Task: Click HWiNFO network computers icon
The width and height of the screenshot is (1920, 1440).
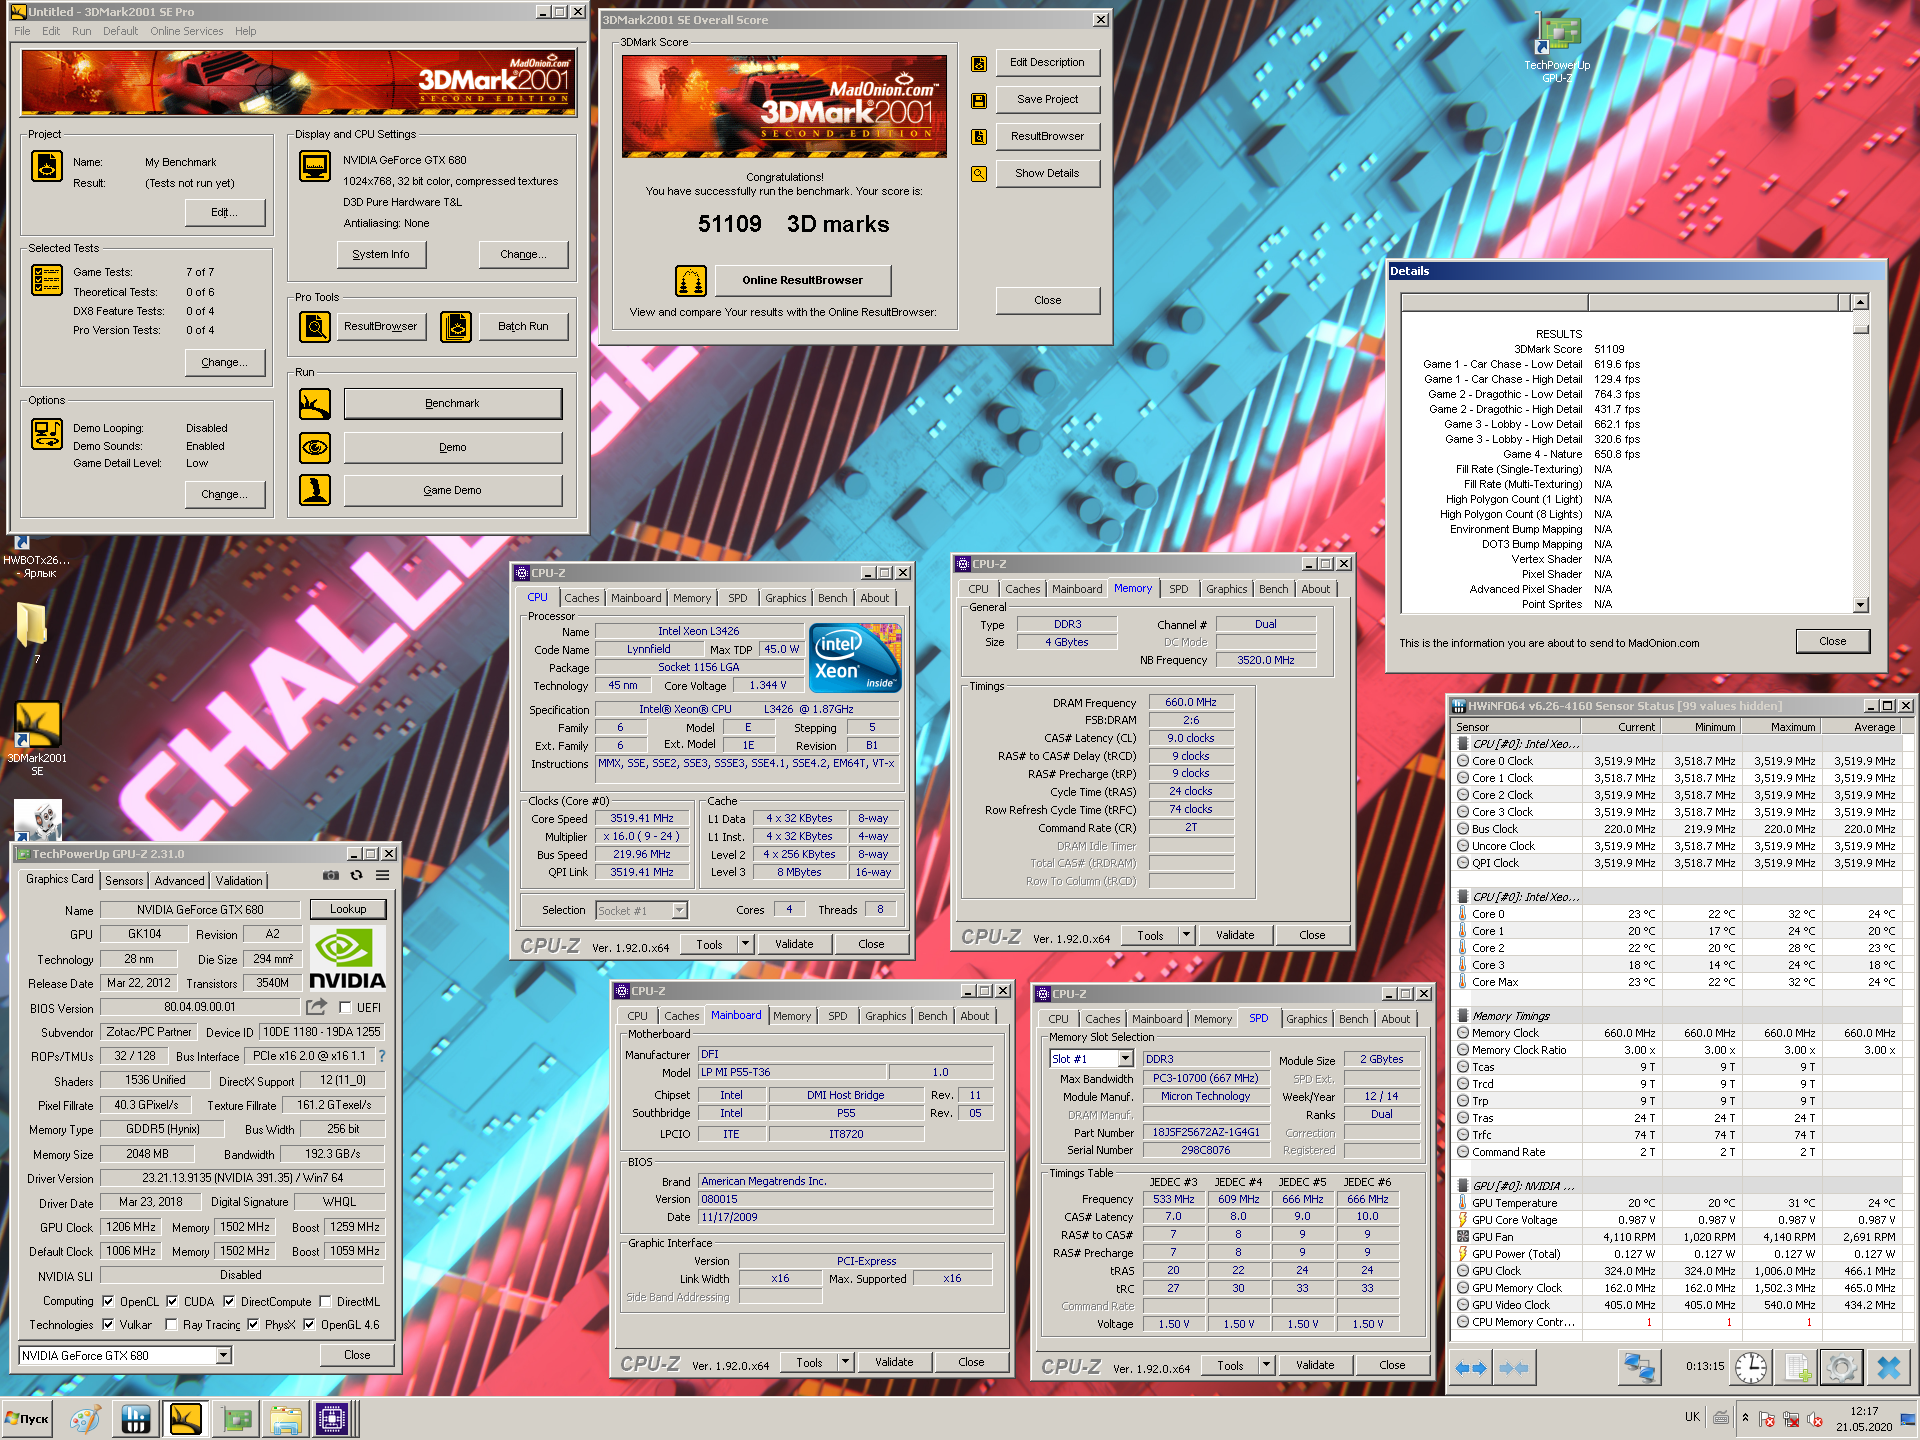Action: pos(1639,1367)
